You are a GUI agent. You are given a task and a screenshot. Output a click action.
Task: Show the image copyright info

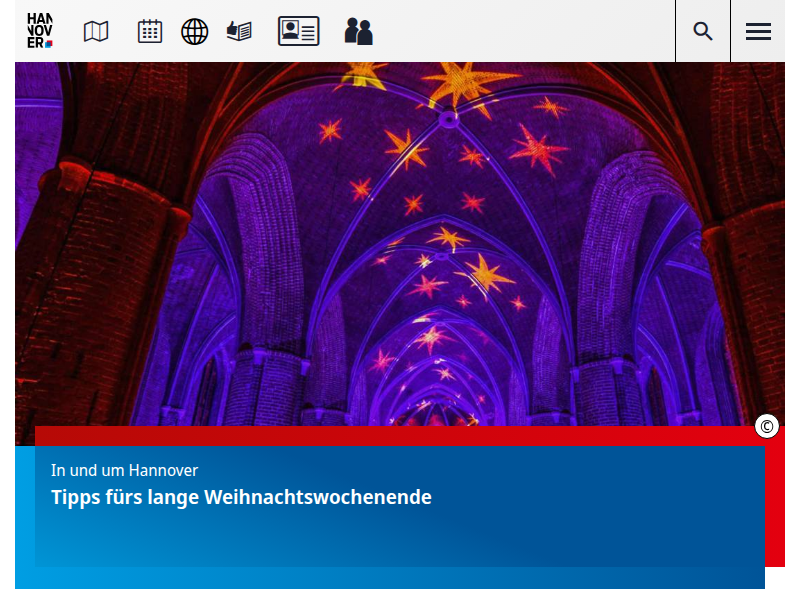767,427
